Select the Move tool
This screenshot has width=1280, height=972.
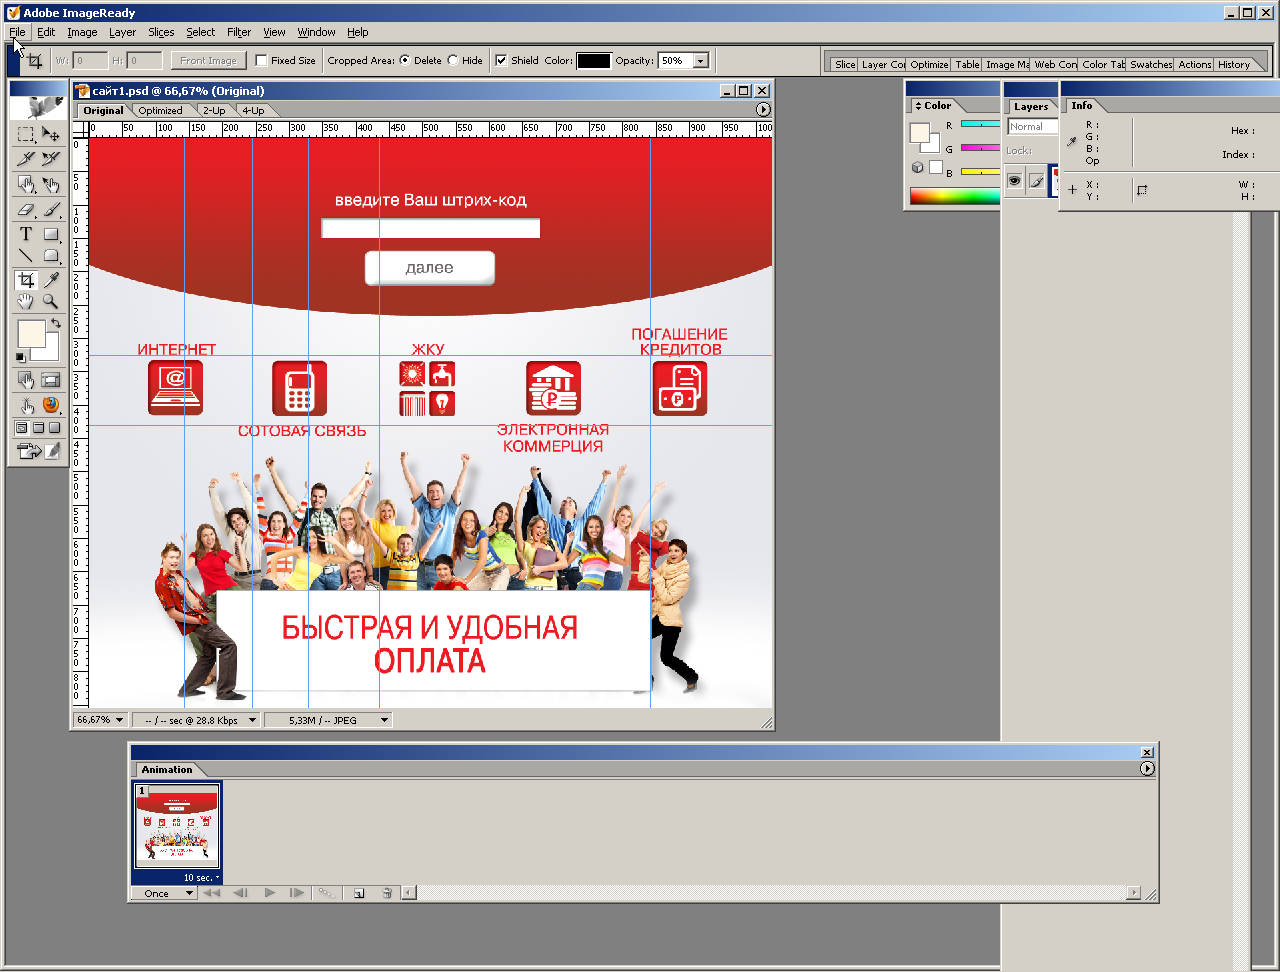tap(51, 135)
